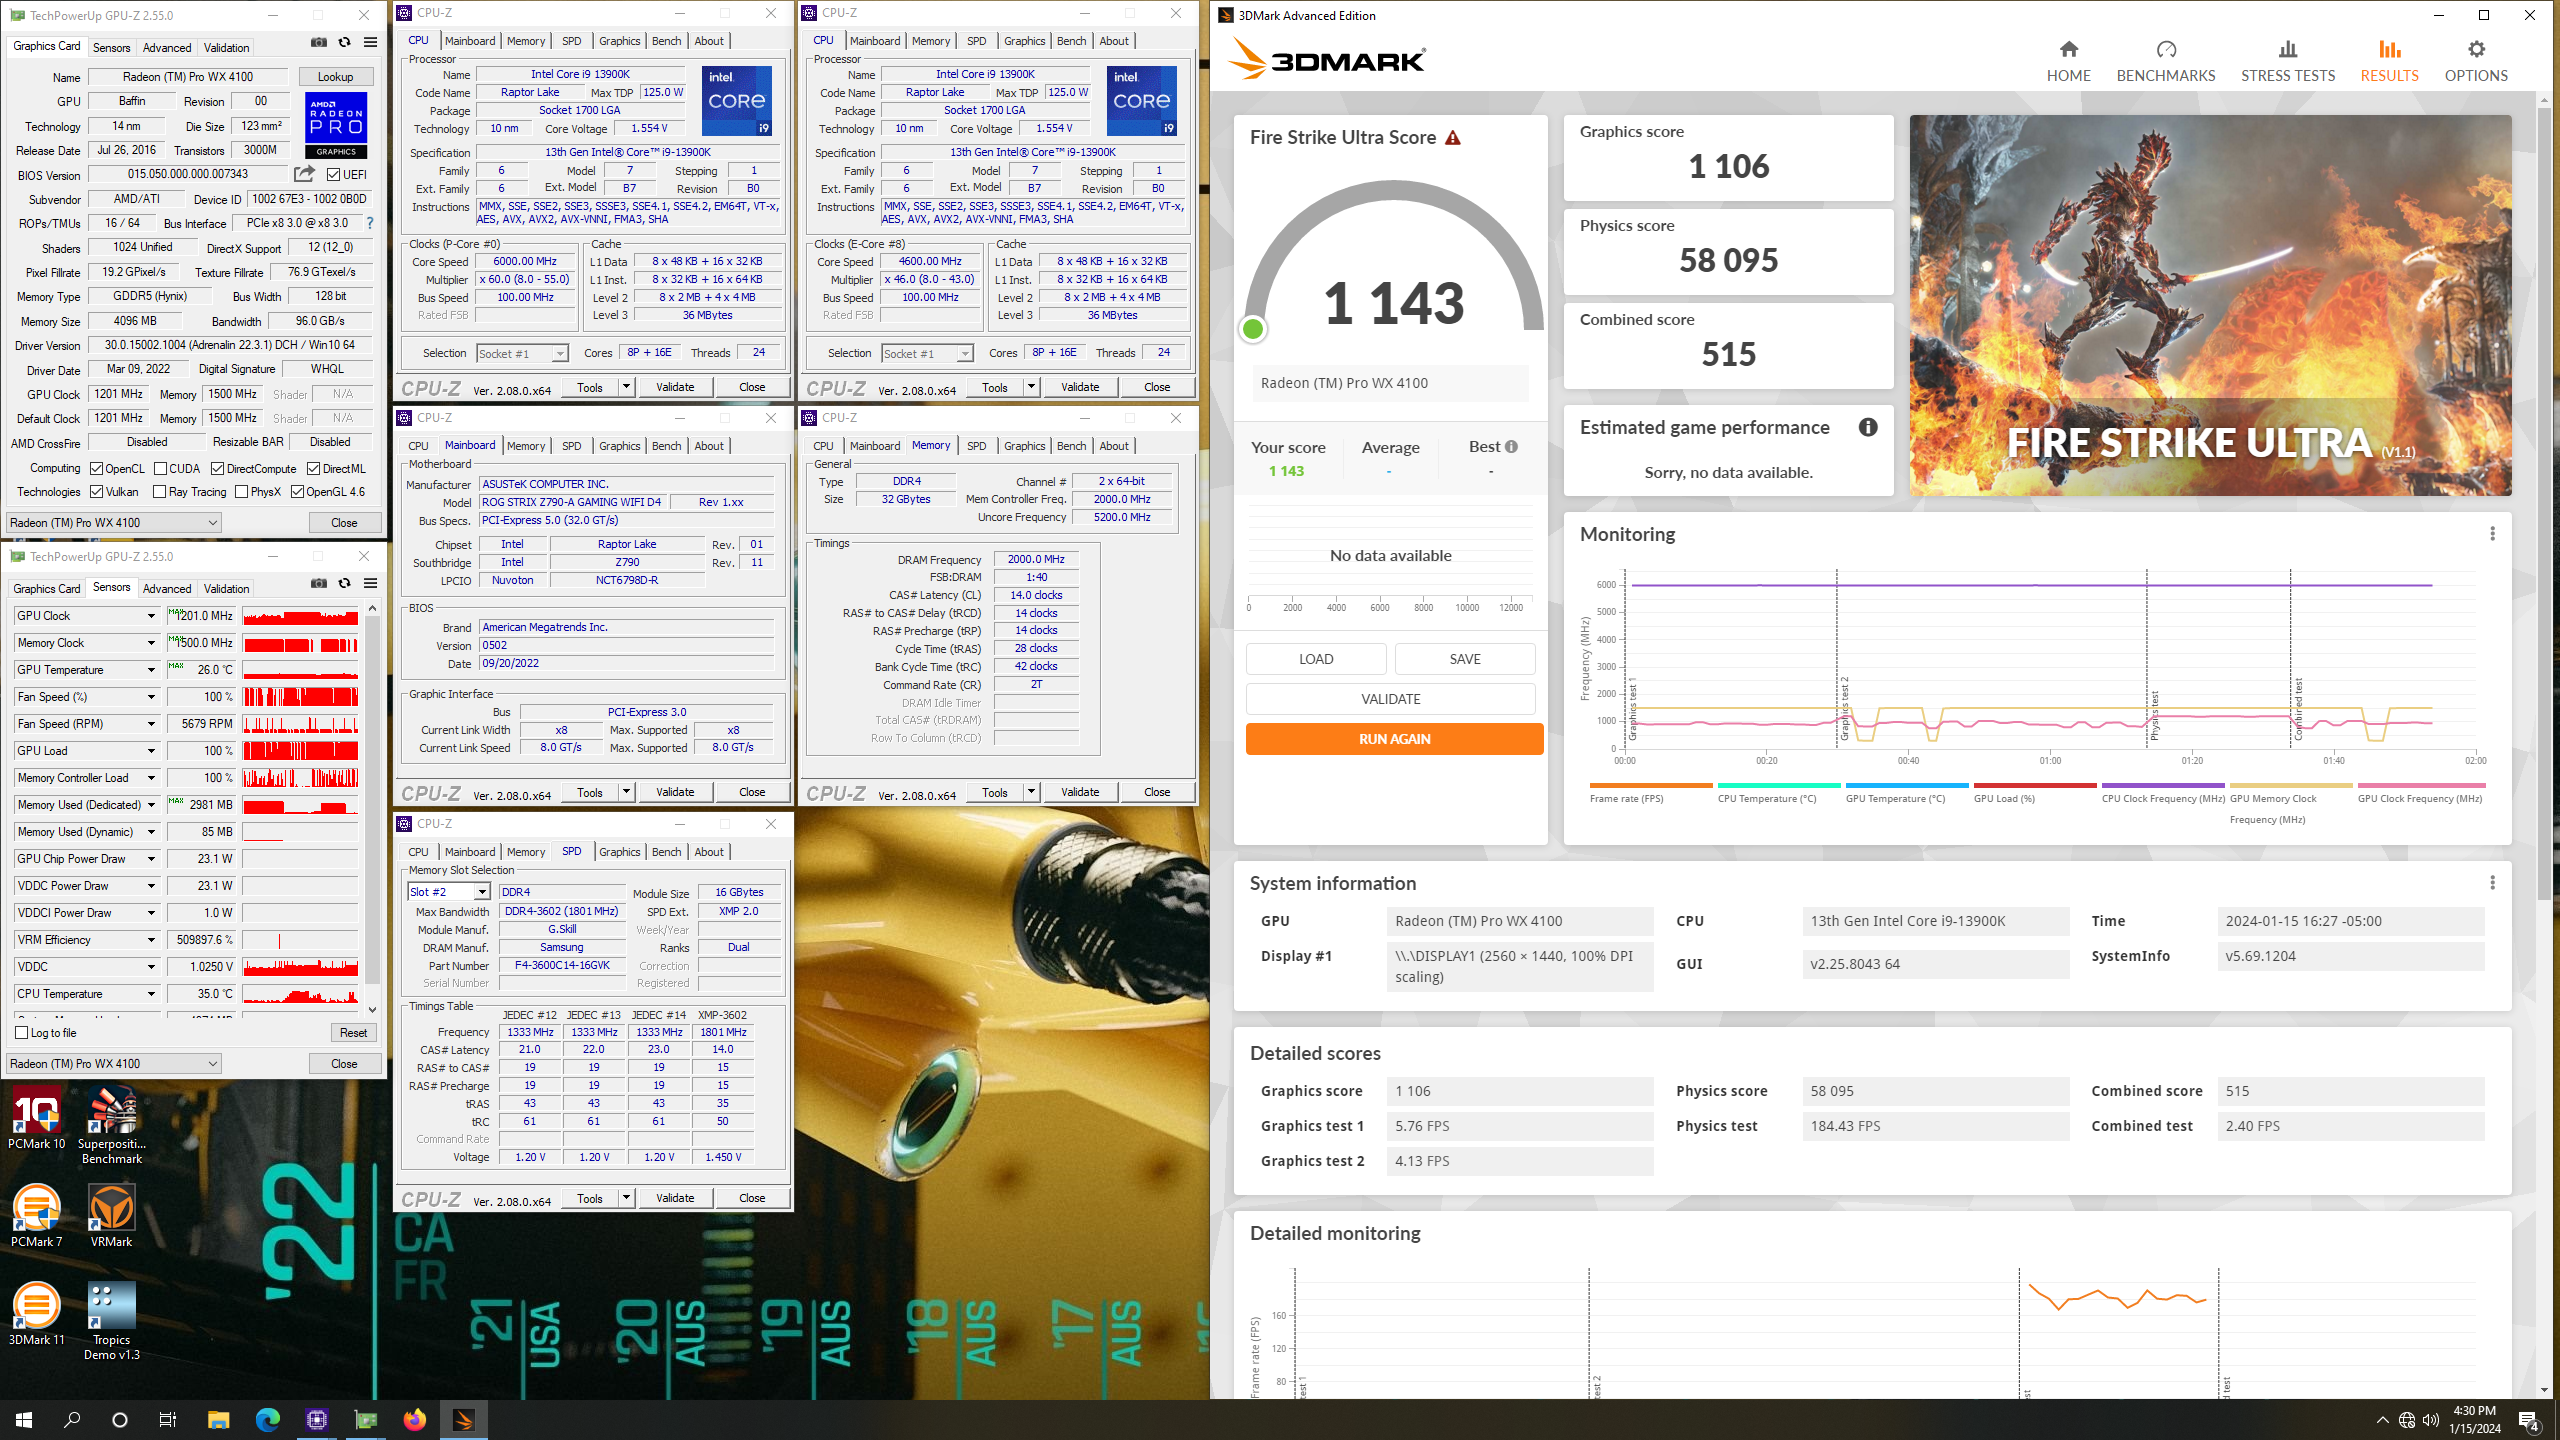Image resolution: width=2560 pixels, height=1440 pixels.
Task: Open the PCMark 10 desktop shortcut
Action: (x=37, y=1118)
